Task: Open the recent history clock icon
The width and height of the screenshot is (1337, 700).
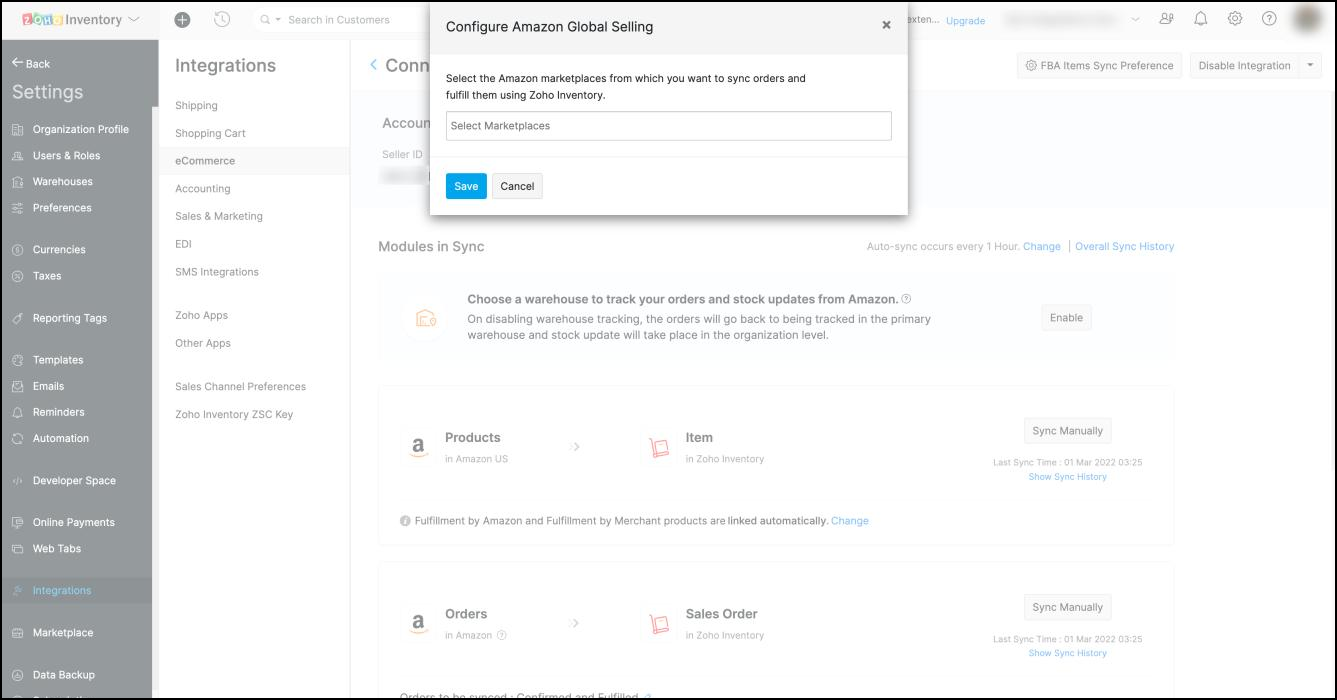Action: point(222,19)
